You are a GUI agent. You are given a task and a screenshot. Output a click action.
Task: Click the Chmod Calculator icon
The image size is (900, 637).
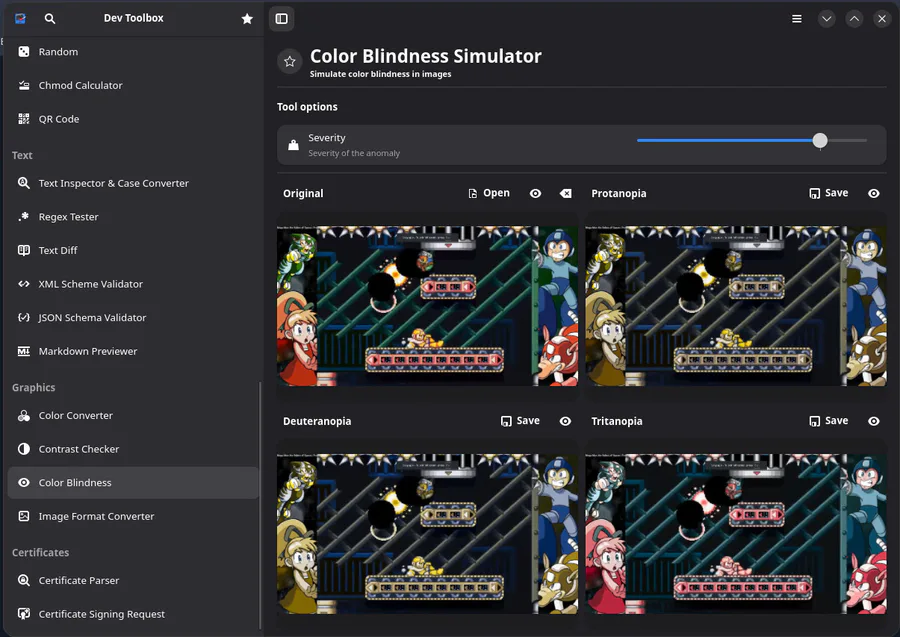[x=24, y=86]
